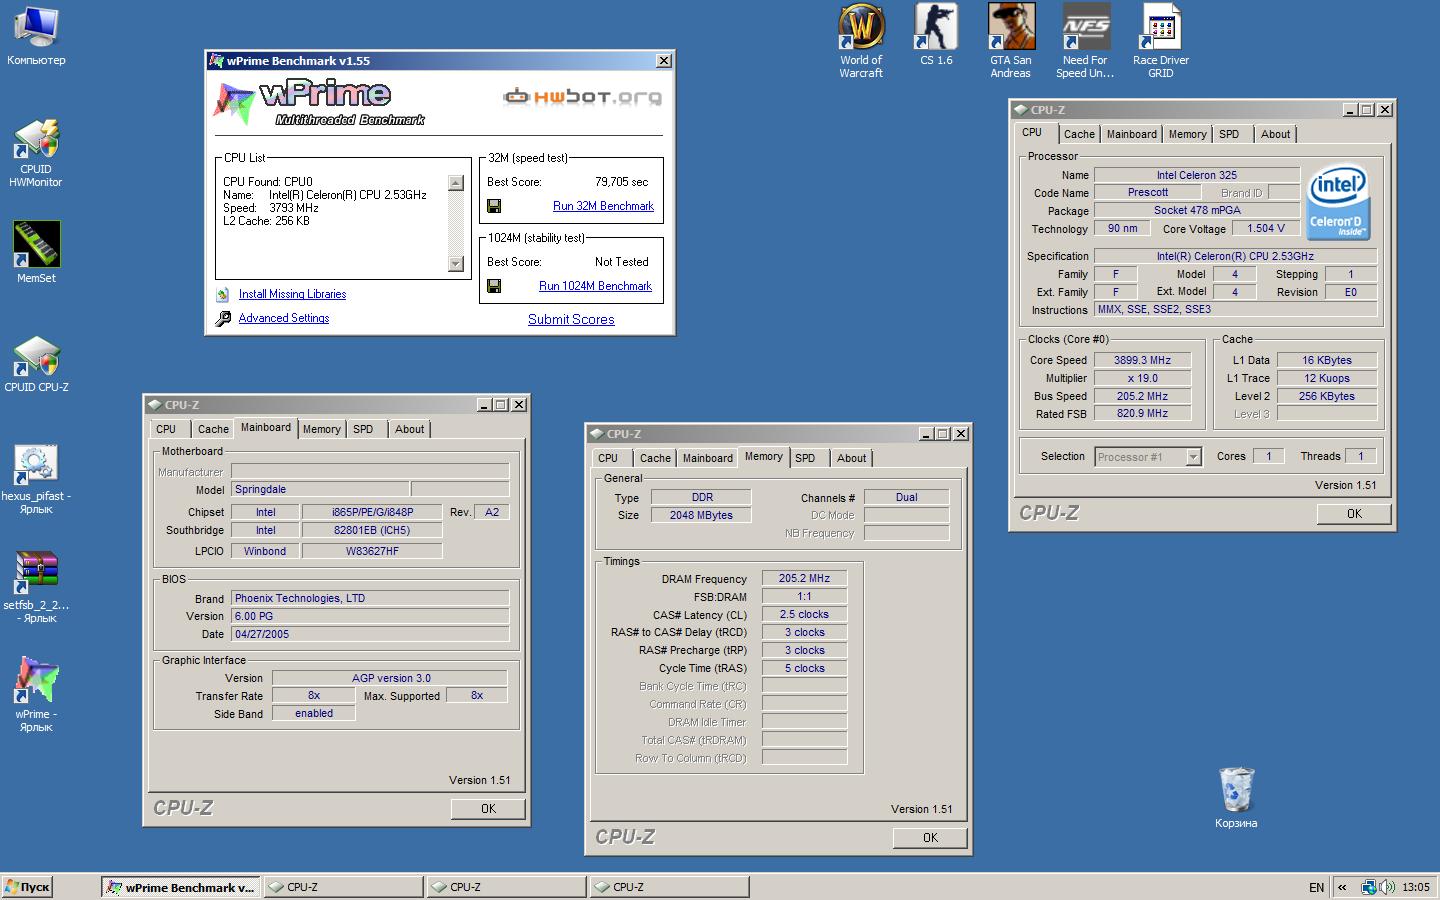Screen dimensions: 1440x900
Task: Run 32M Benchmark link
Action: (x=603, y=206)
